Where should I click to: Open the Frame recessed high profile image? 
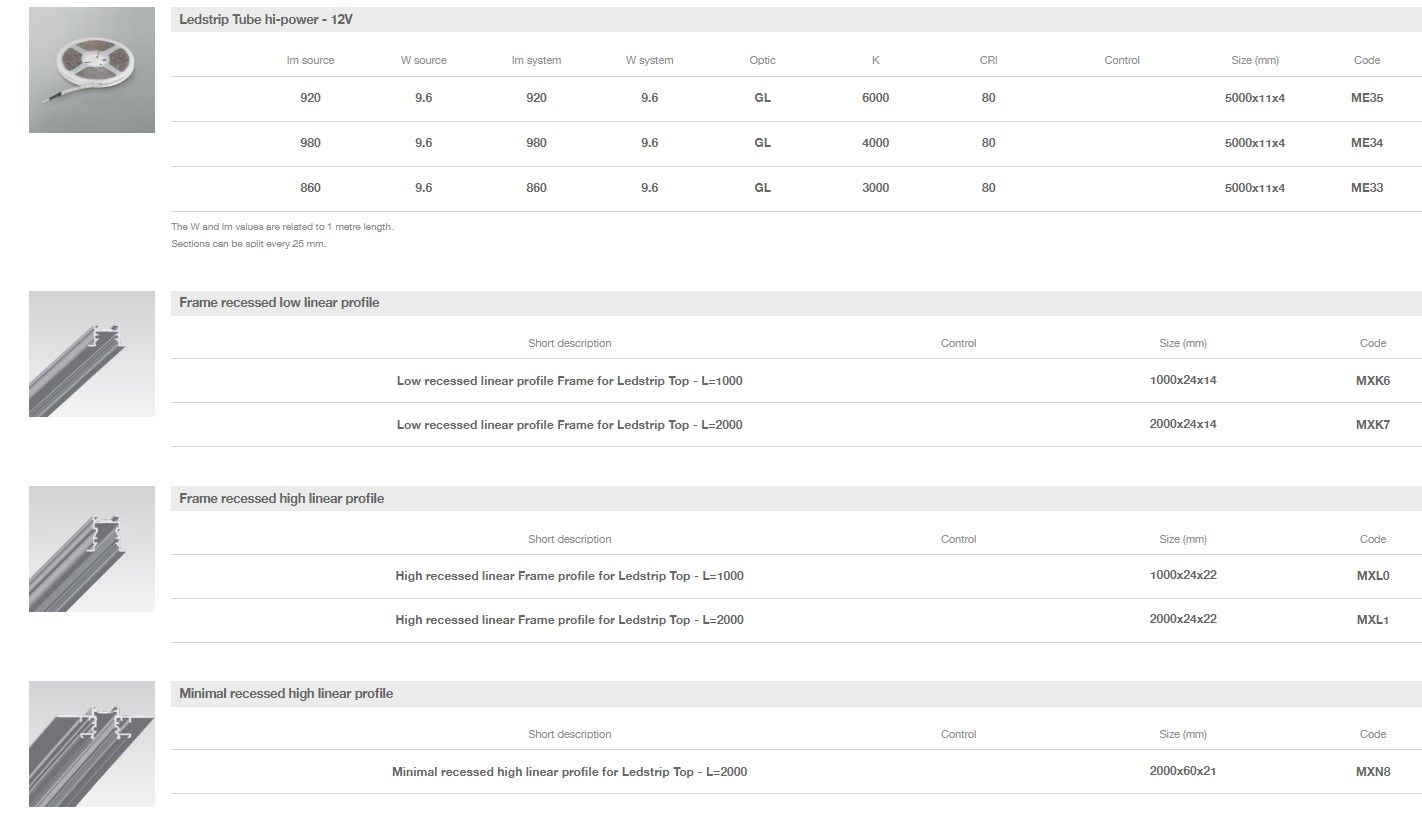coord(92,549)
